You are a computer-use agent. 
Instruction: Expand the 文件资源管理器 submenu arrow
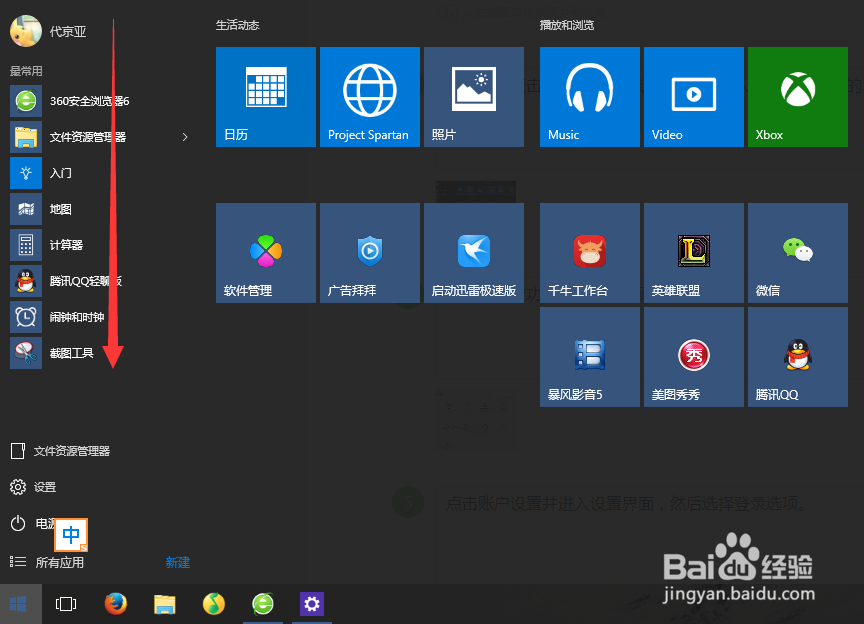click(x=184, y=137)
